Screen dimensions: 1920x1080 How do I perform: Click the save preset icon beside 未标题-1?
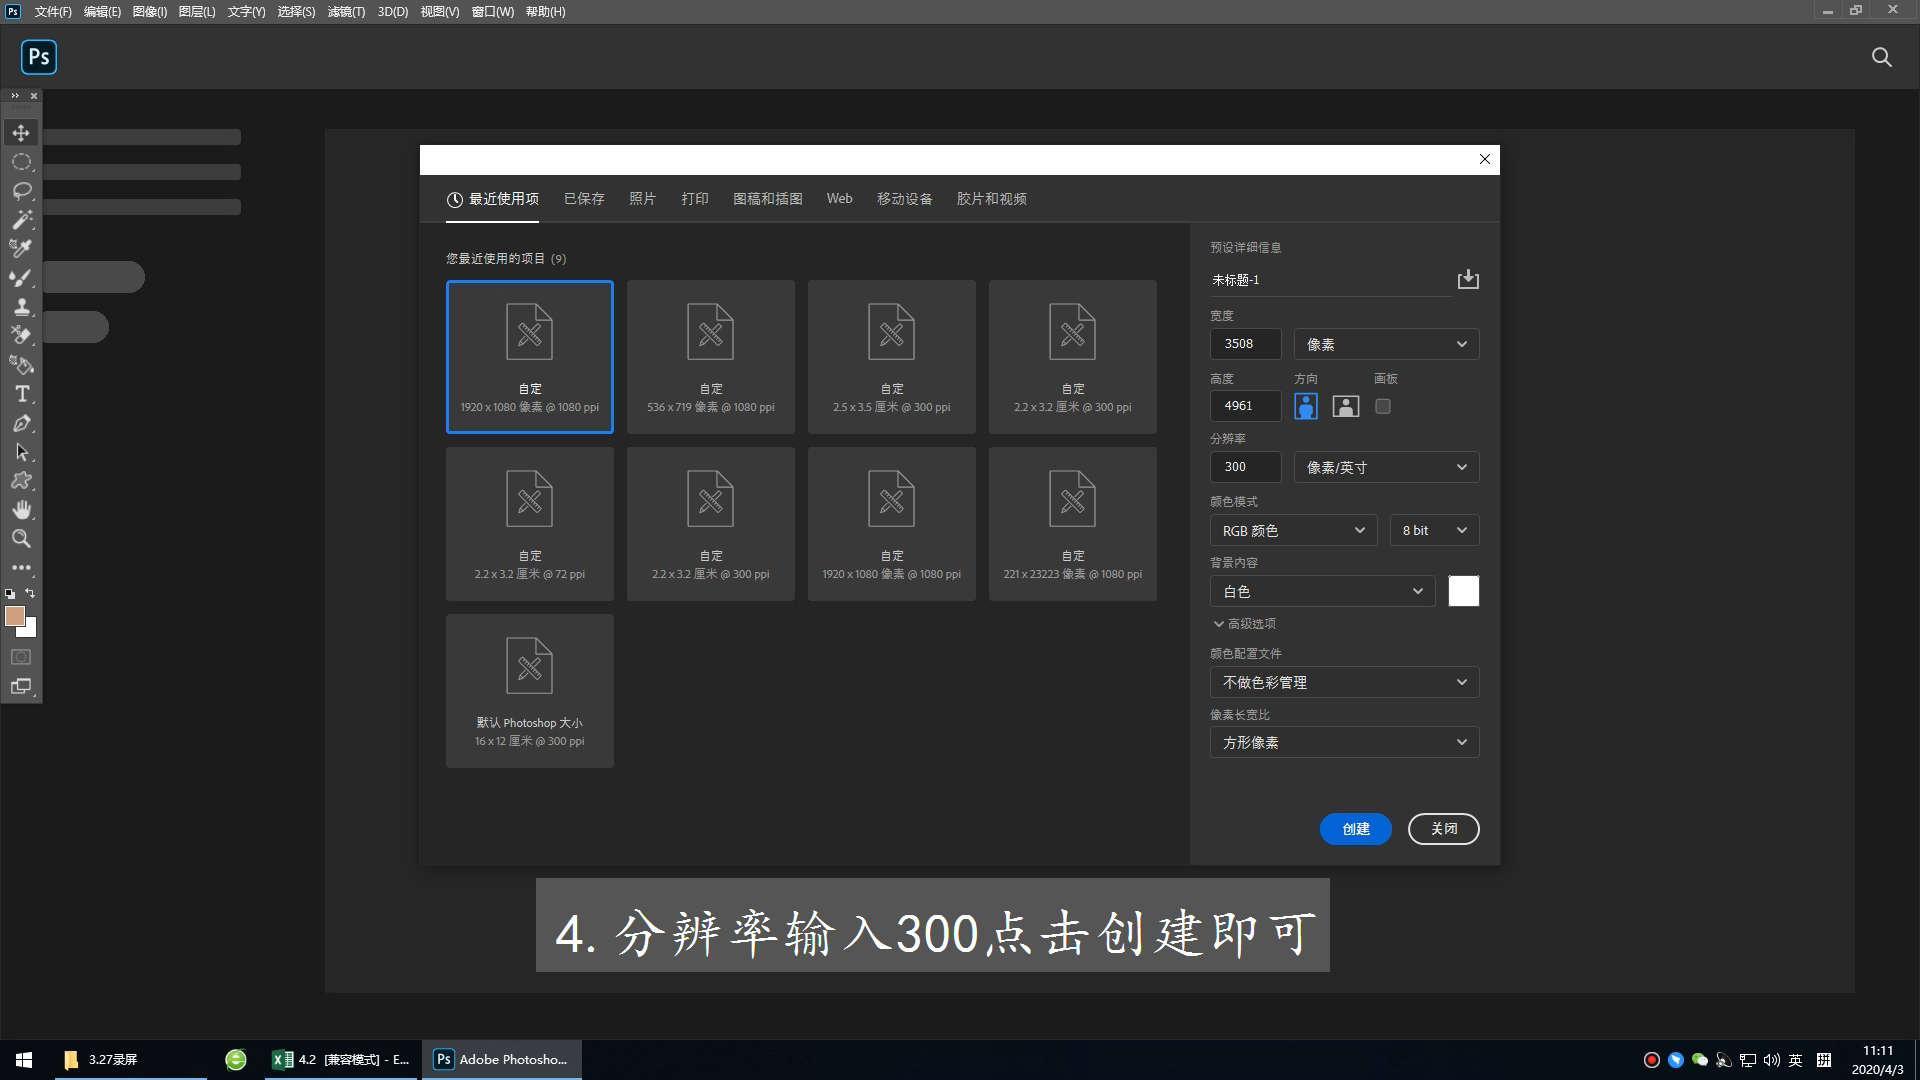pos(1468,279)
